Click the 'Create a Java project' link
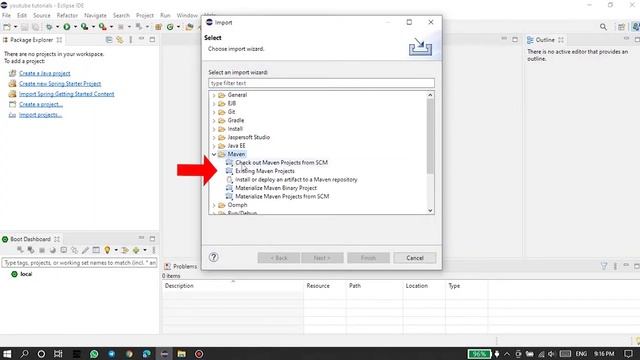Screen dimensions: 640x360 [44, 73]
